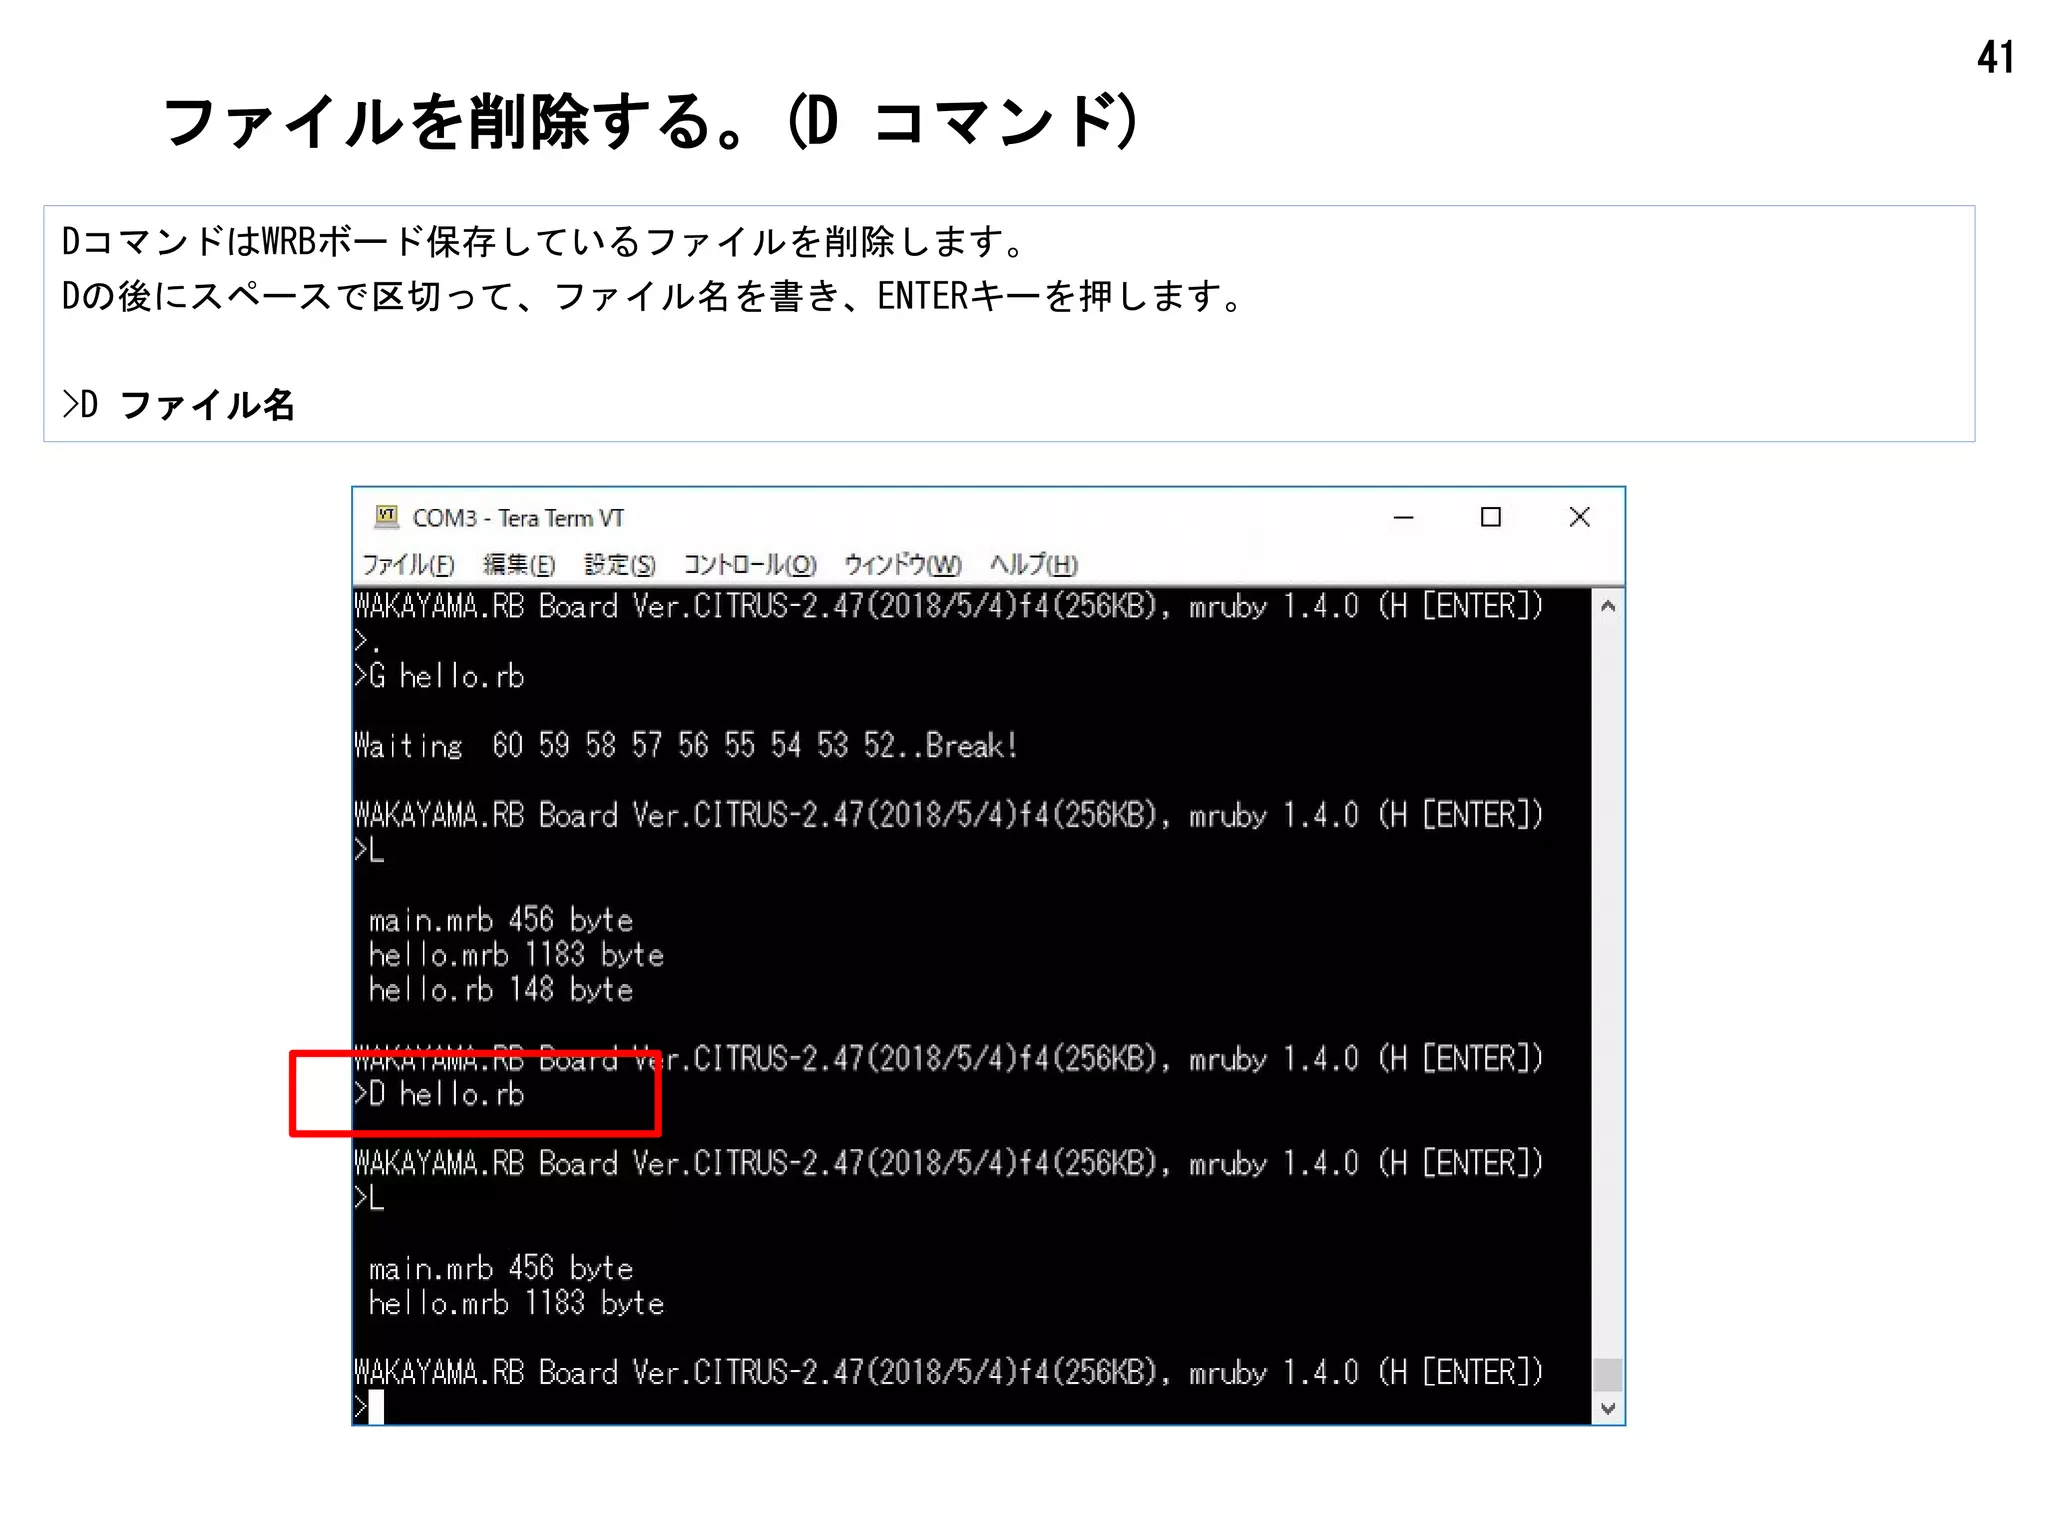Viewport: 2048px width, 1536px height.
Task: Minimize the Tera Term window
Action: [1403, 517]
